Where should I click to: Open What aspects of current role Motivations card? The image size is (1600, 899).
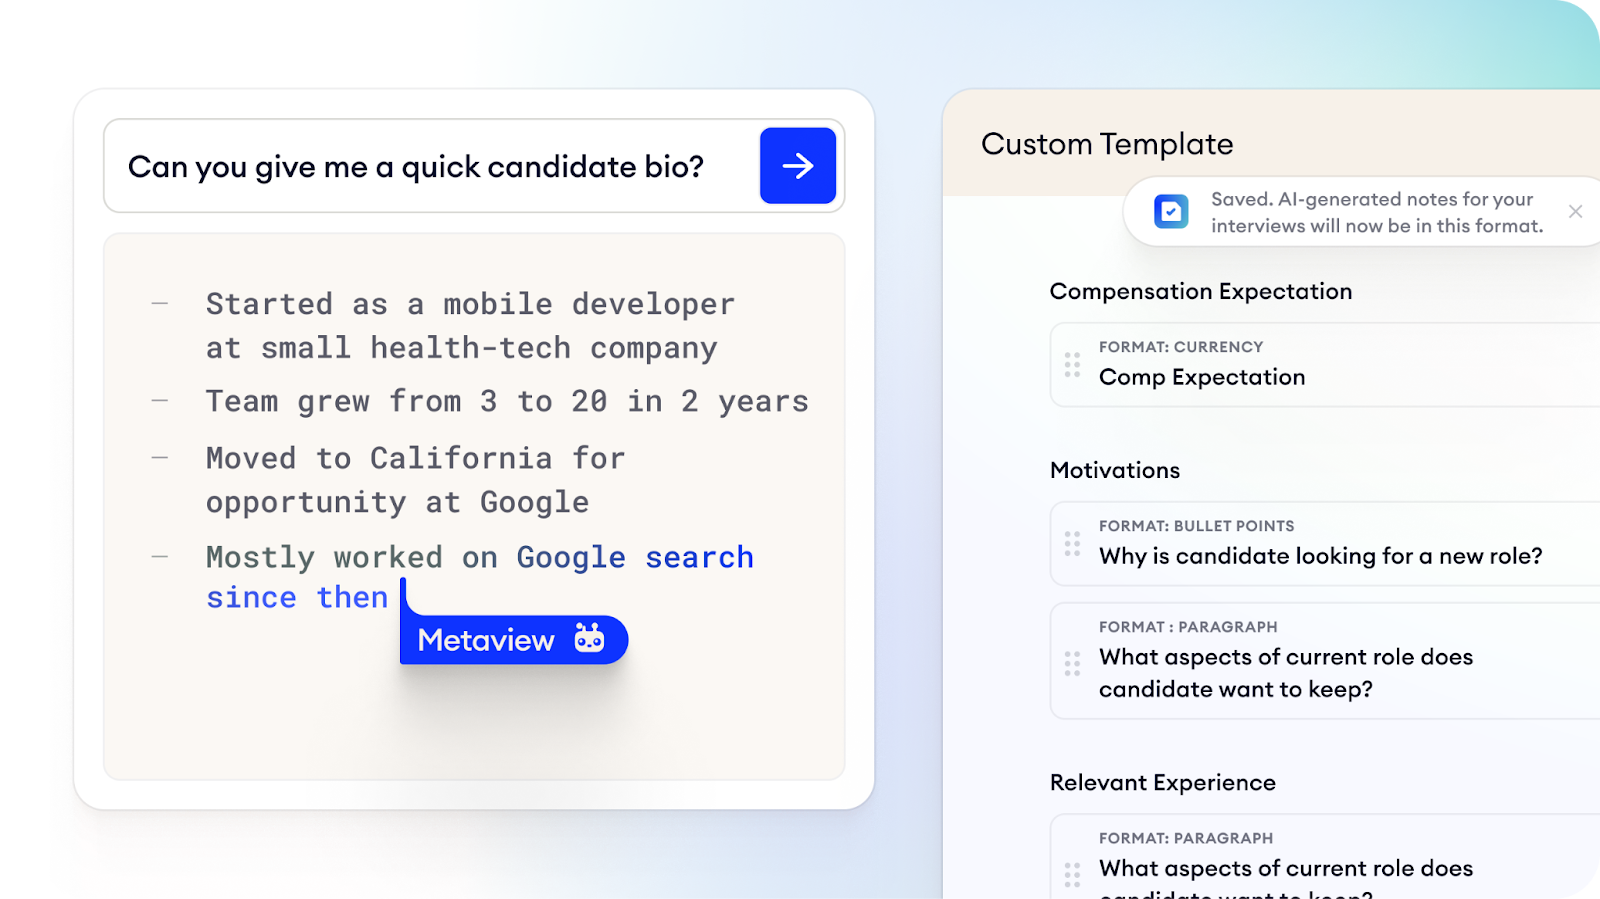pos(1325,661)
